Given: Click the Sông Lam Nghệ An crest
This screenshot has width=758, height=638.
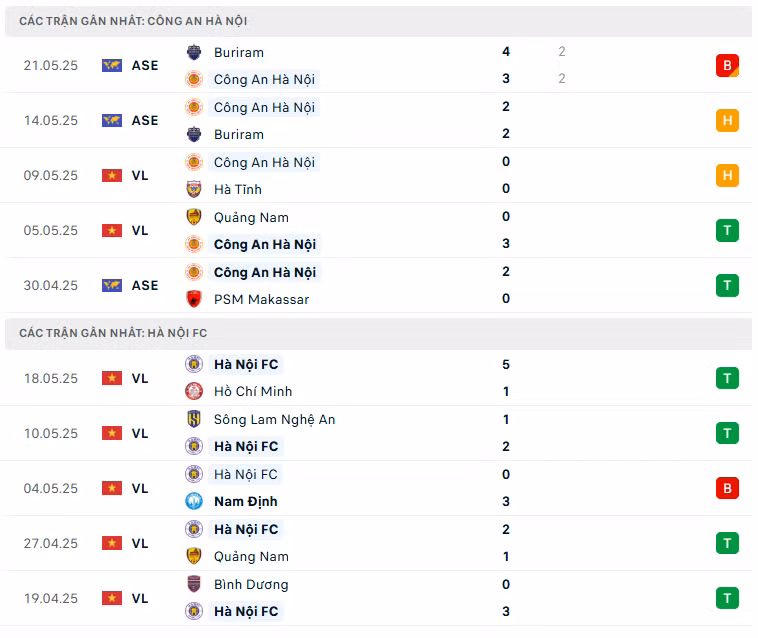Looking at the screenshot, I should pos(194,419).
